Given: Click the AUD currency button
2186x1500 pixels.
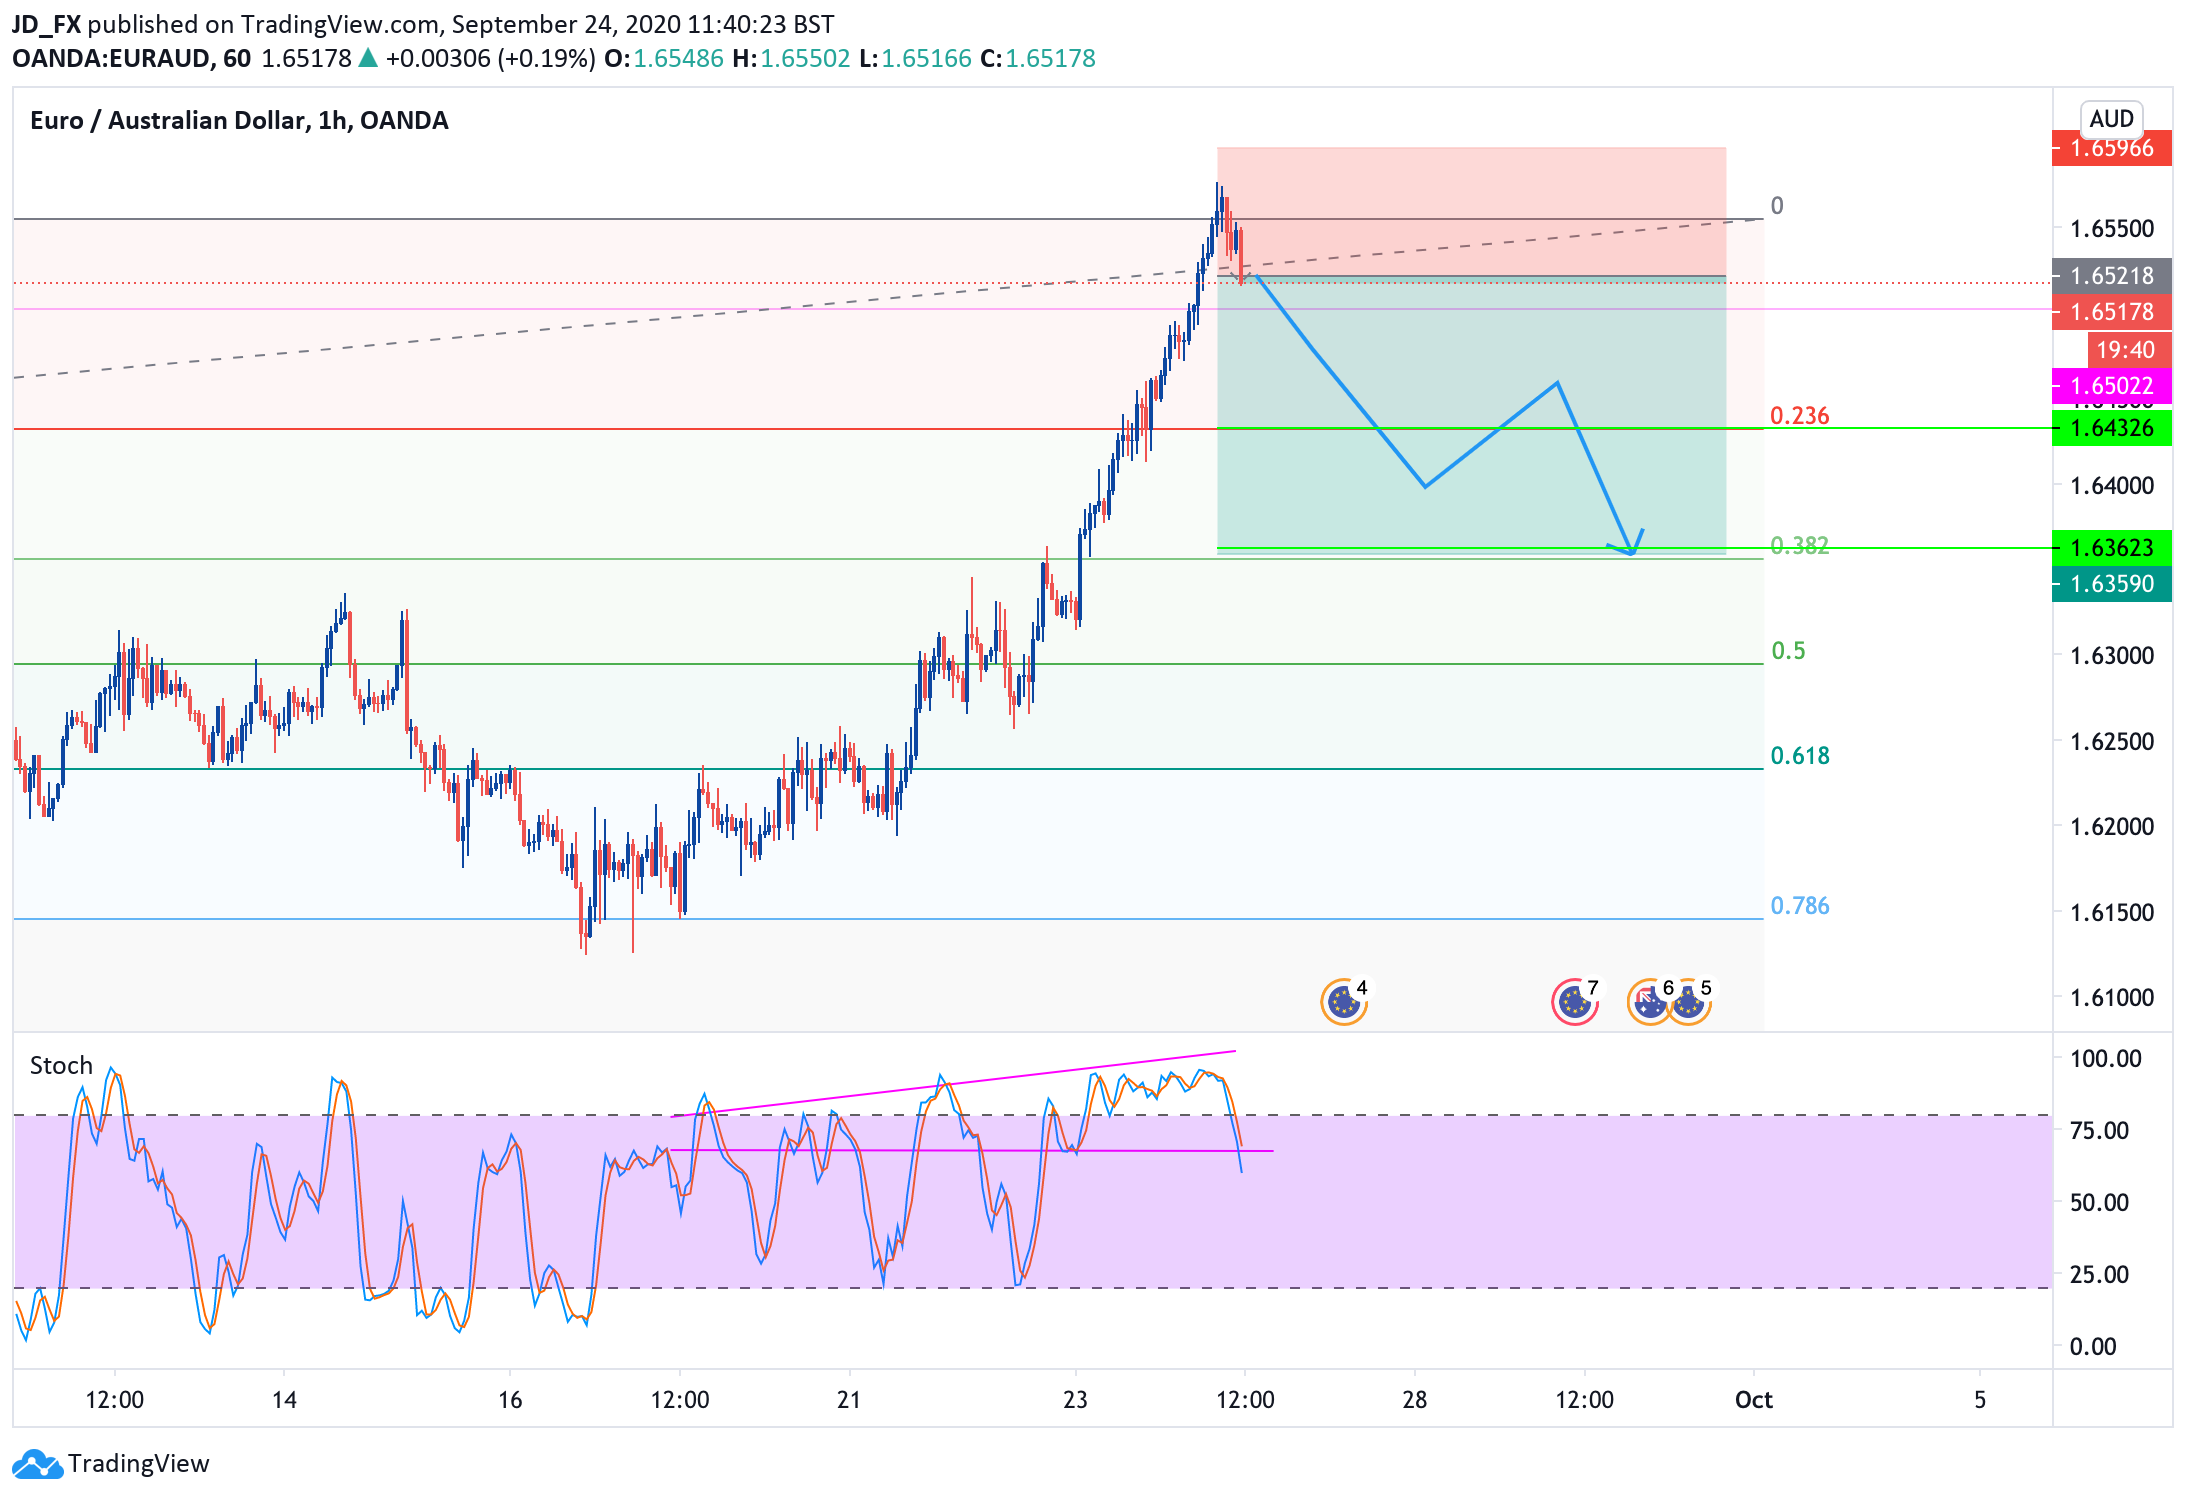Looking at the screenshot, I should pos(2111,119).
